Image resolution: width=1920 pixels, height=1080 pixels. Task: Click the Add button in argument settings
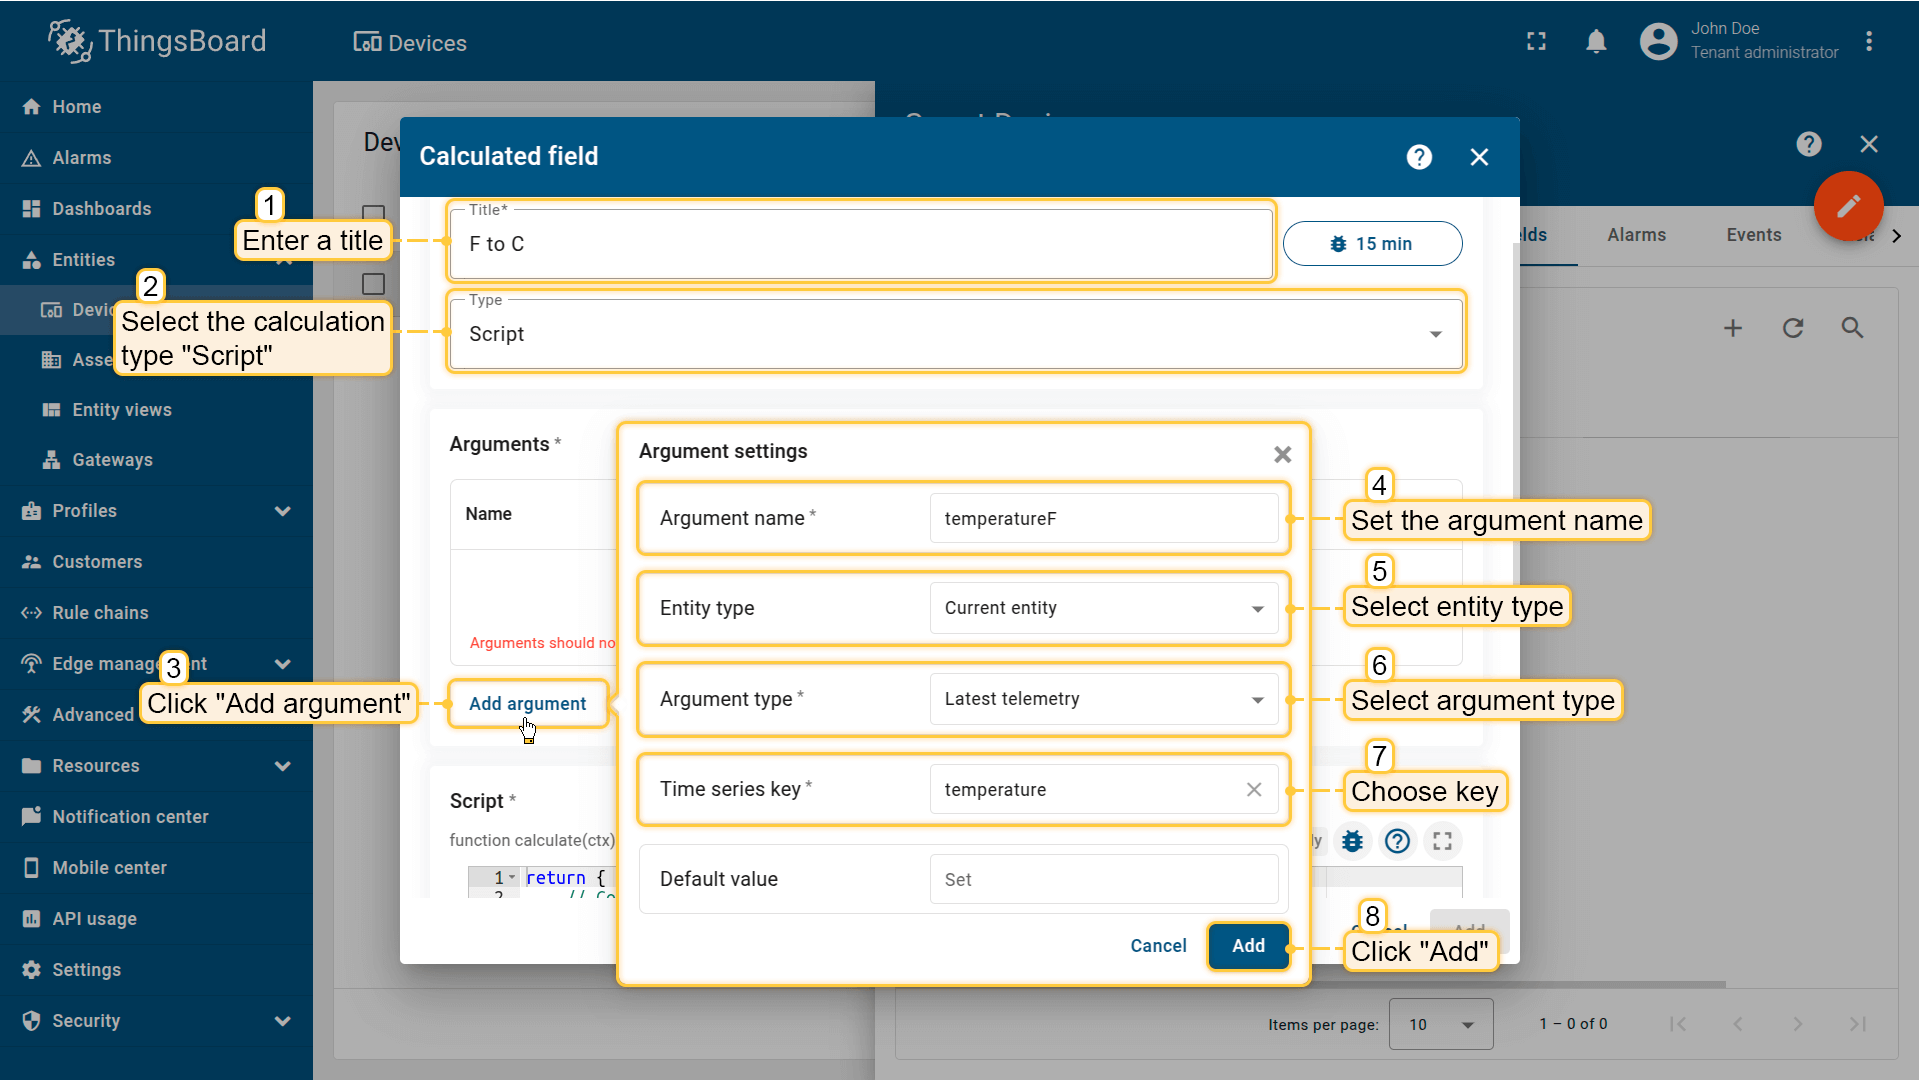(x=1248, y=946)
